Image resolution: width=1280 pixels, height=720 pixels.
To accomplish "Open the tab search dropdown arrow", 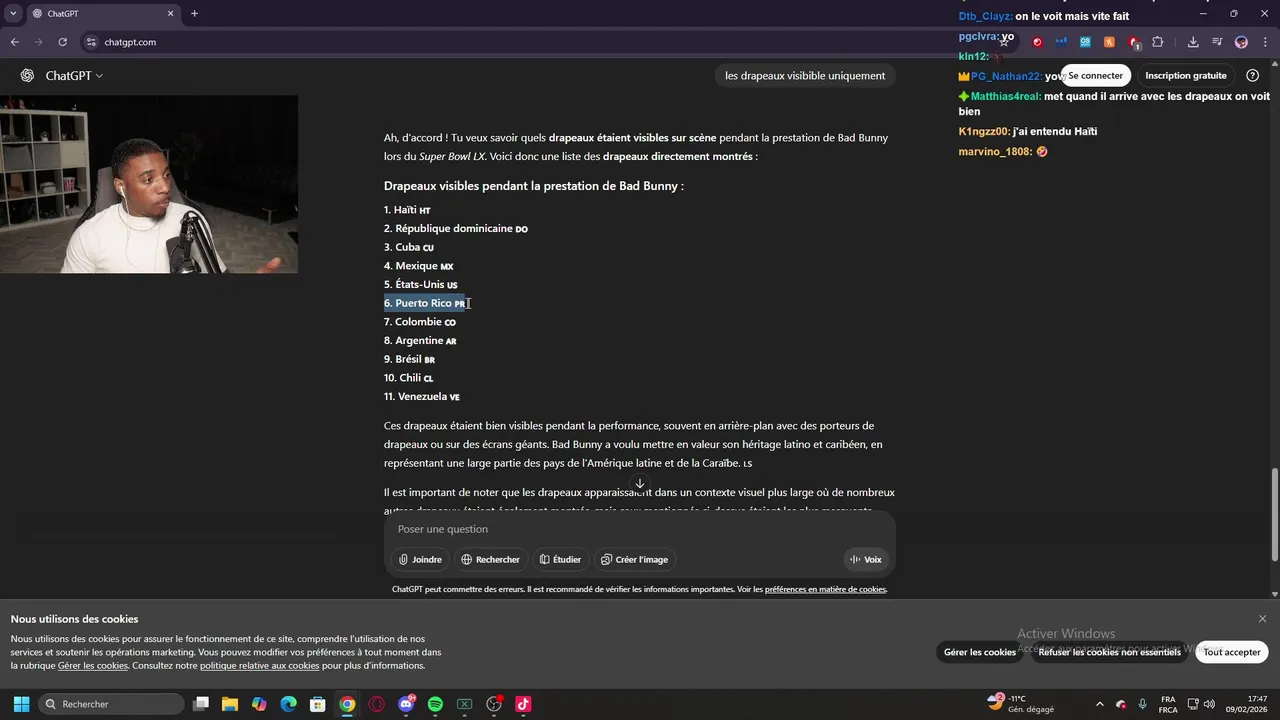I will pyautogui.click(x=13, y=14).
